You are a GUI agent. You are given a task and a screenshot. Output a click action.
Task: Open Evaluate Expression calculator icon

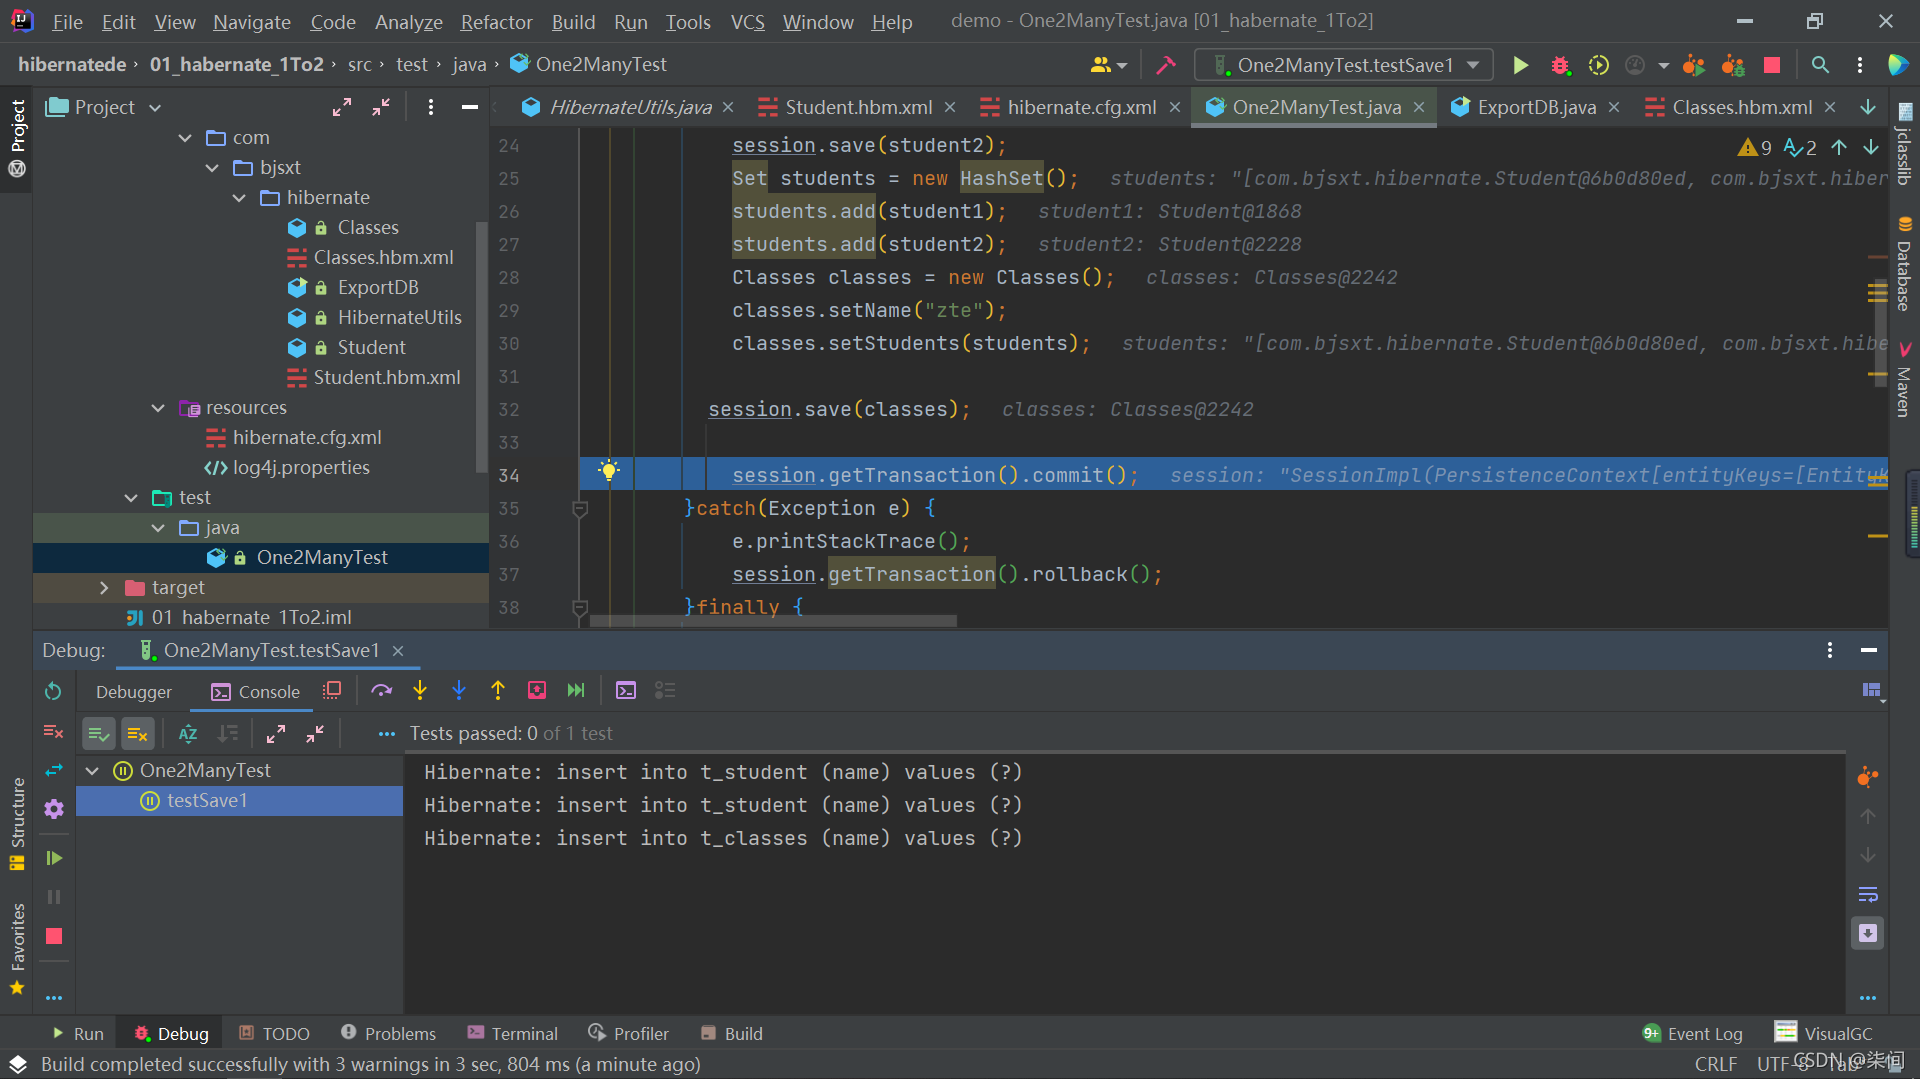626,690
